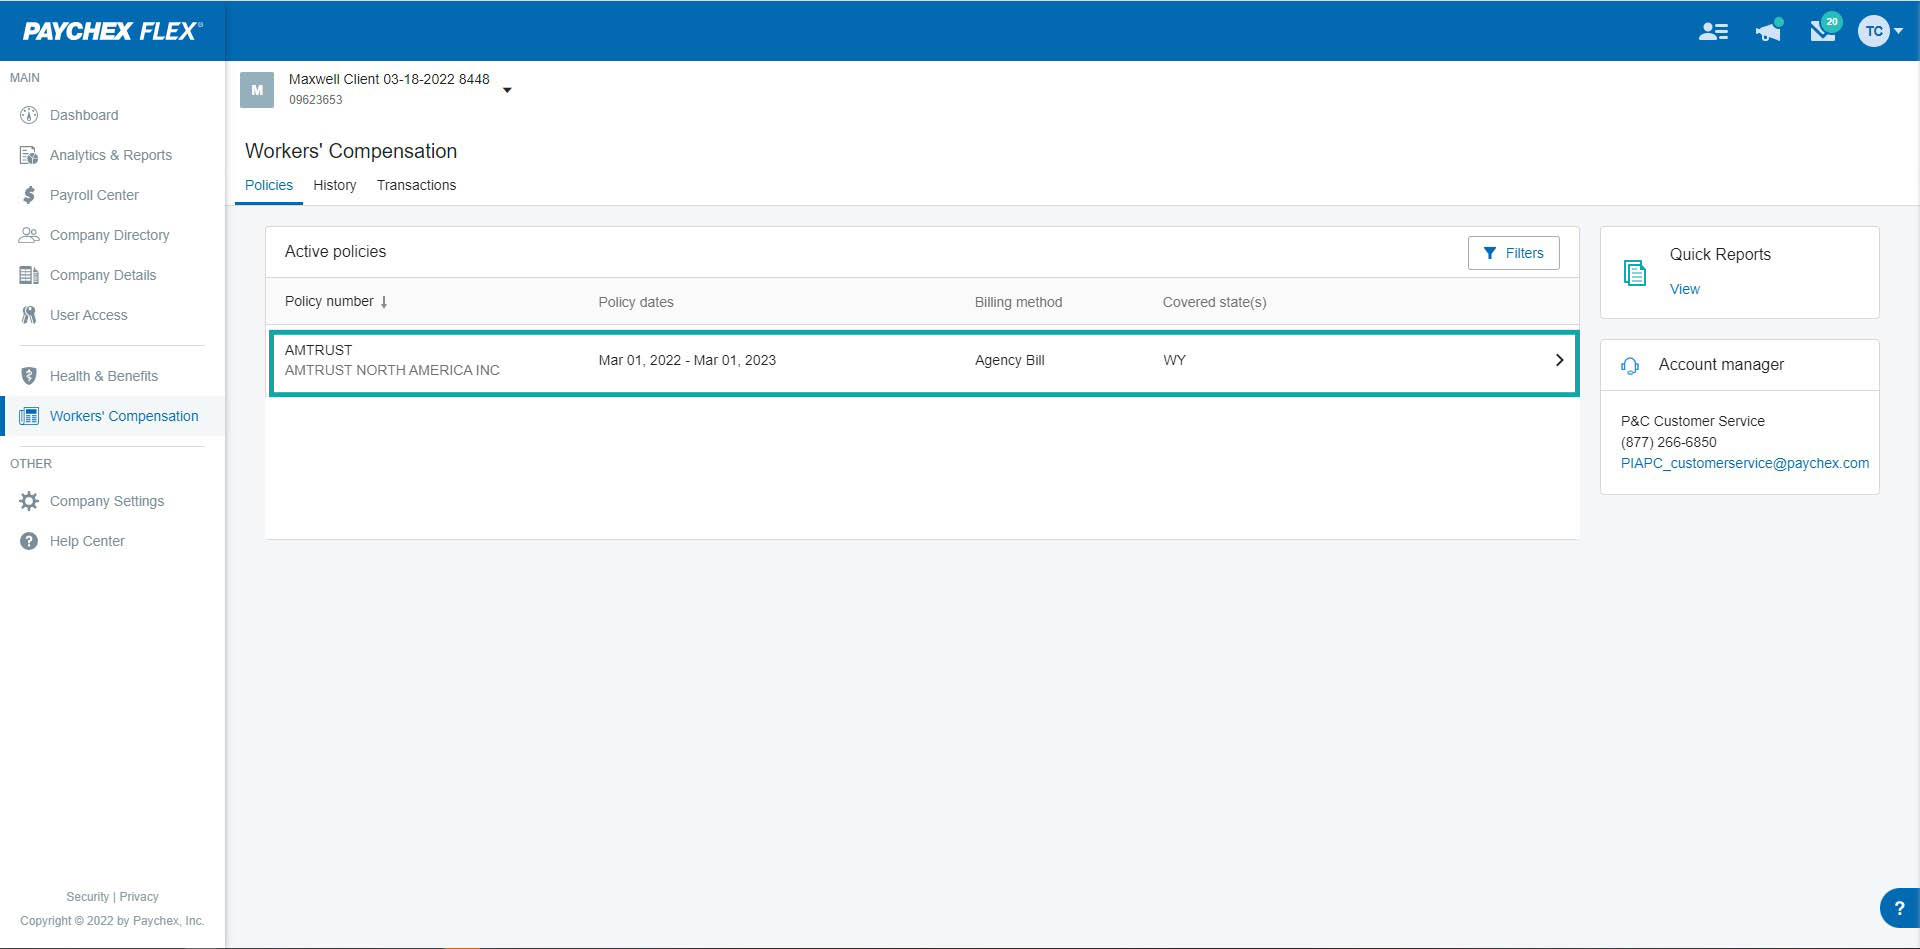Click the Dashboard gauge icon
This screenshot has height=949, width=1920.
click(29, 115)
